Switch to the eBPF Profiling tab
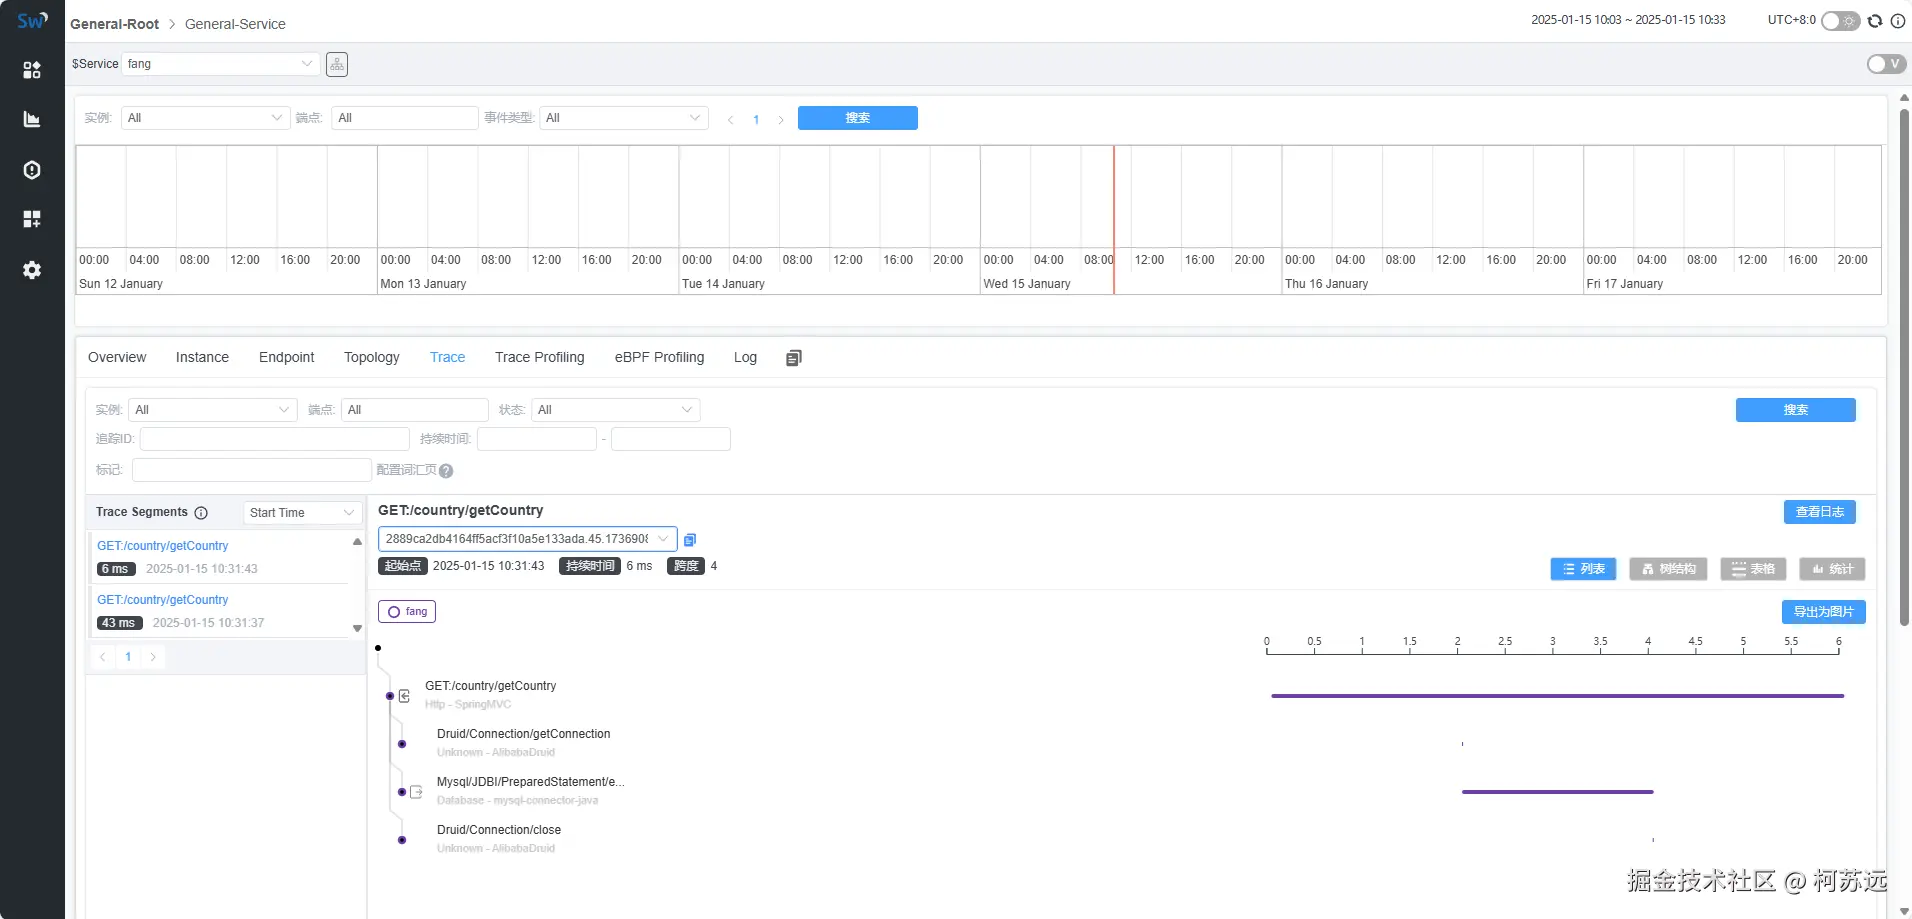The width and height of the screenshot is (1912, 919). coord(660,358)
